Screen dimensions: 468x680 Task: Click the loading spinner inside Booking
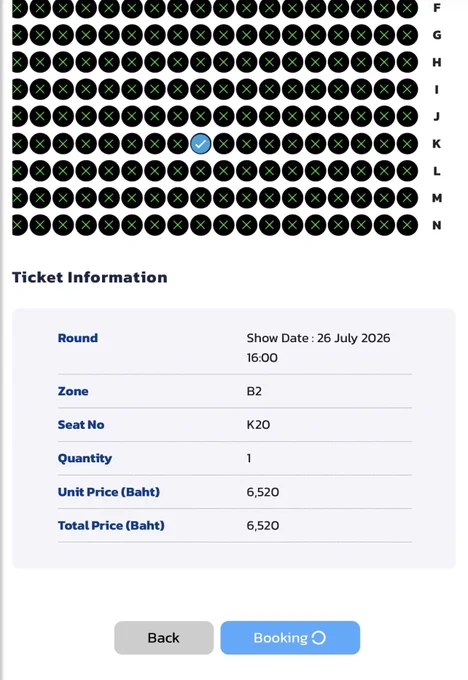point(319,638)
